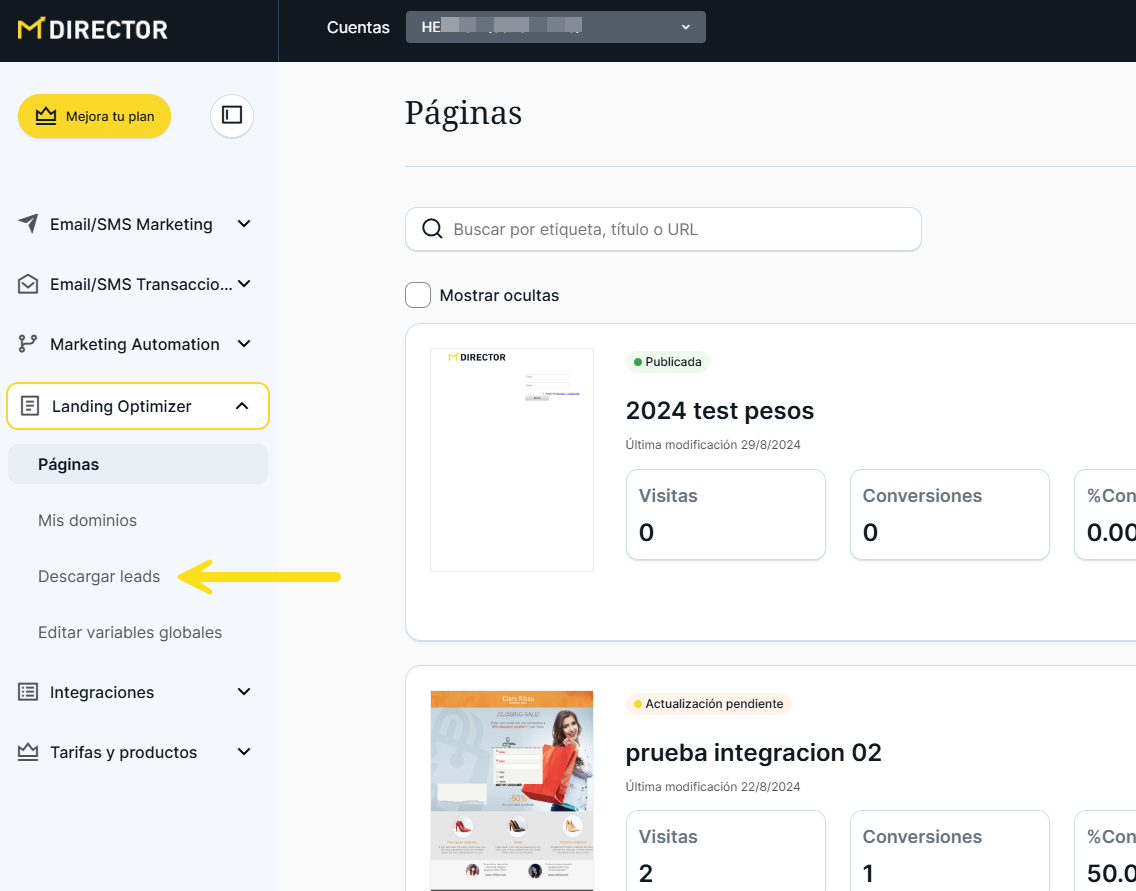This screenshot has width=1136, height=891.
Task: Click the Email/SMS Marketing paper plane icon
Action: pyautogui.click(x=28, y=224)
